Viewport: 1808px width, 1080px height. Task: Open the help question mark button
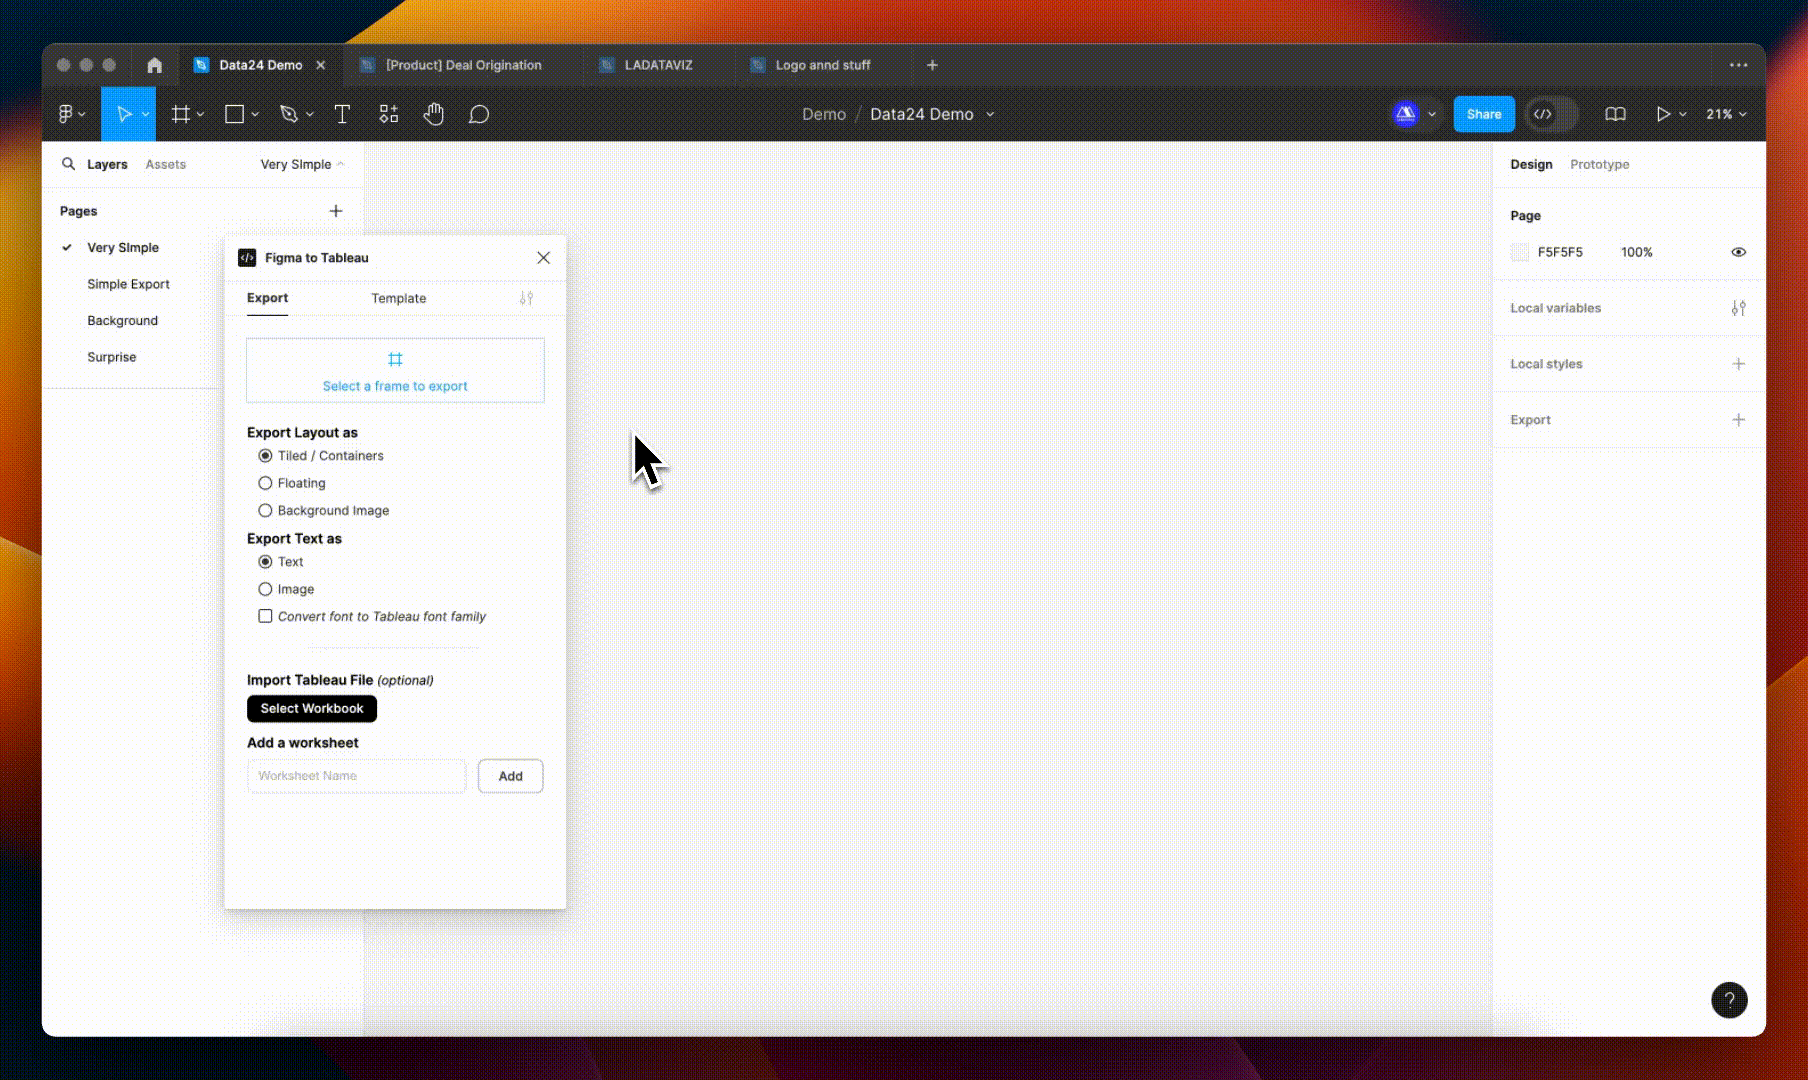[x=1729, y=1000]
